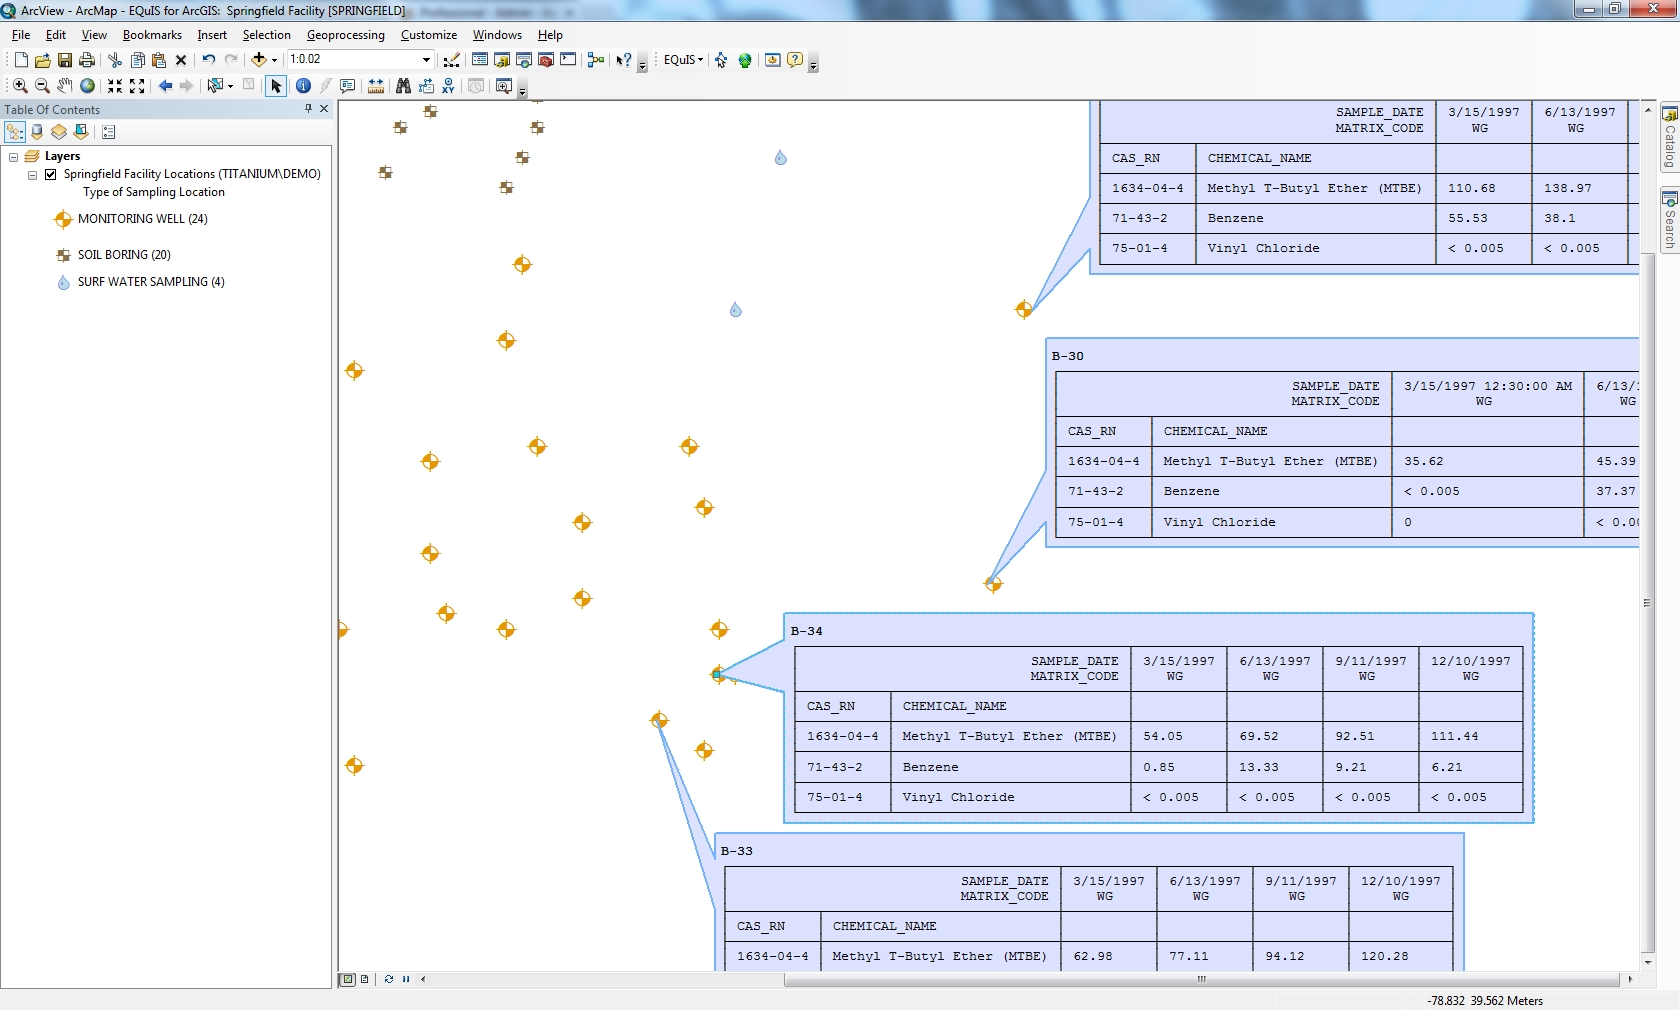Open the map scale dropdown
This screenshot has width=1680, height=1010.
[x=426, y=60]
